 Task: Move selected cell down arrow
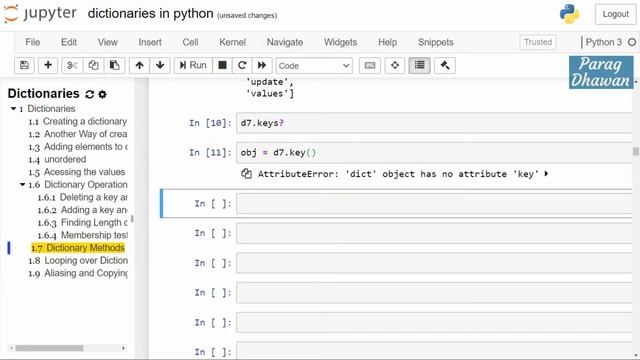click(x=160, y=65)
